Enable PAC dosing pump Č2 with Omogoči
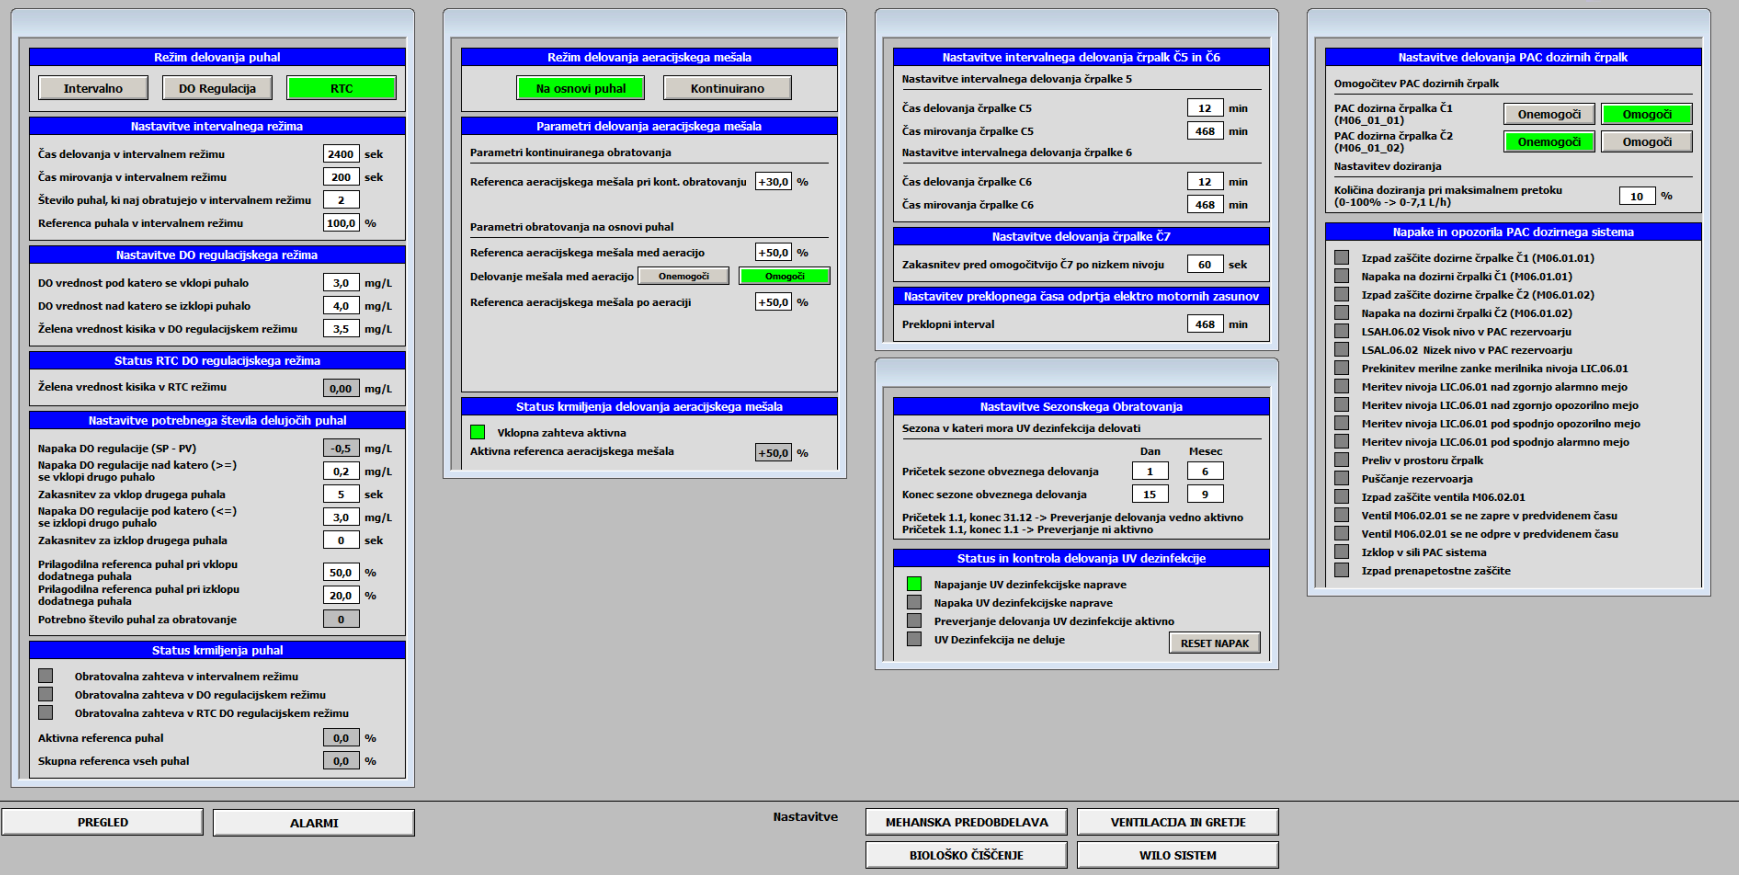1739x875 pixels. pyautogui.click(x=1646, y=142)
